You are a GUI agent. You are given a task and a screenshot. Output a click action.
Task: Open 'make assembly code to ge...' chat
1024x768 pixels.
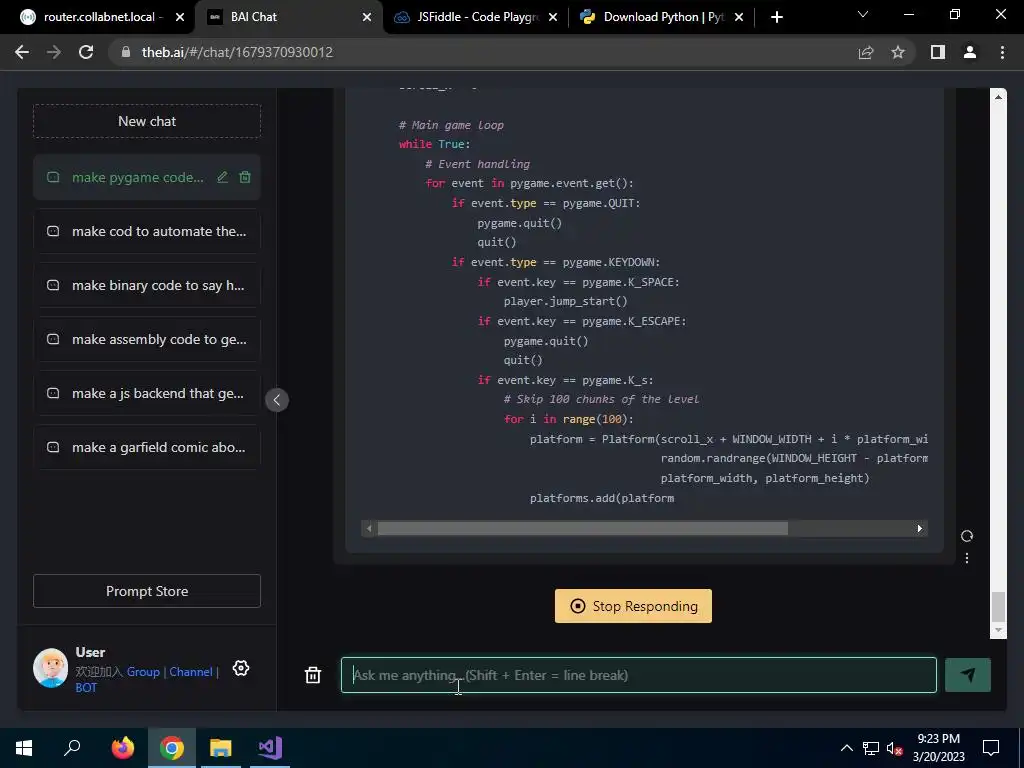click(147, 340)
